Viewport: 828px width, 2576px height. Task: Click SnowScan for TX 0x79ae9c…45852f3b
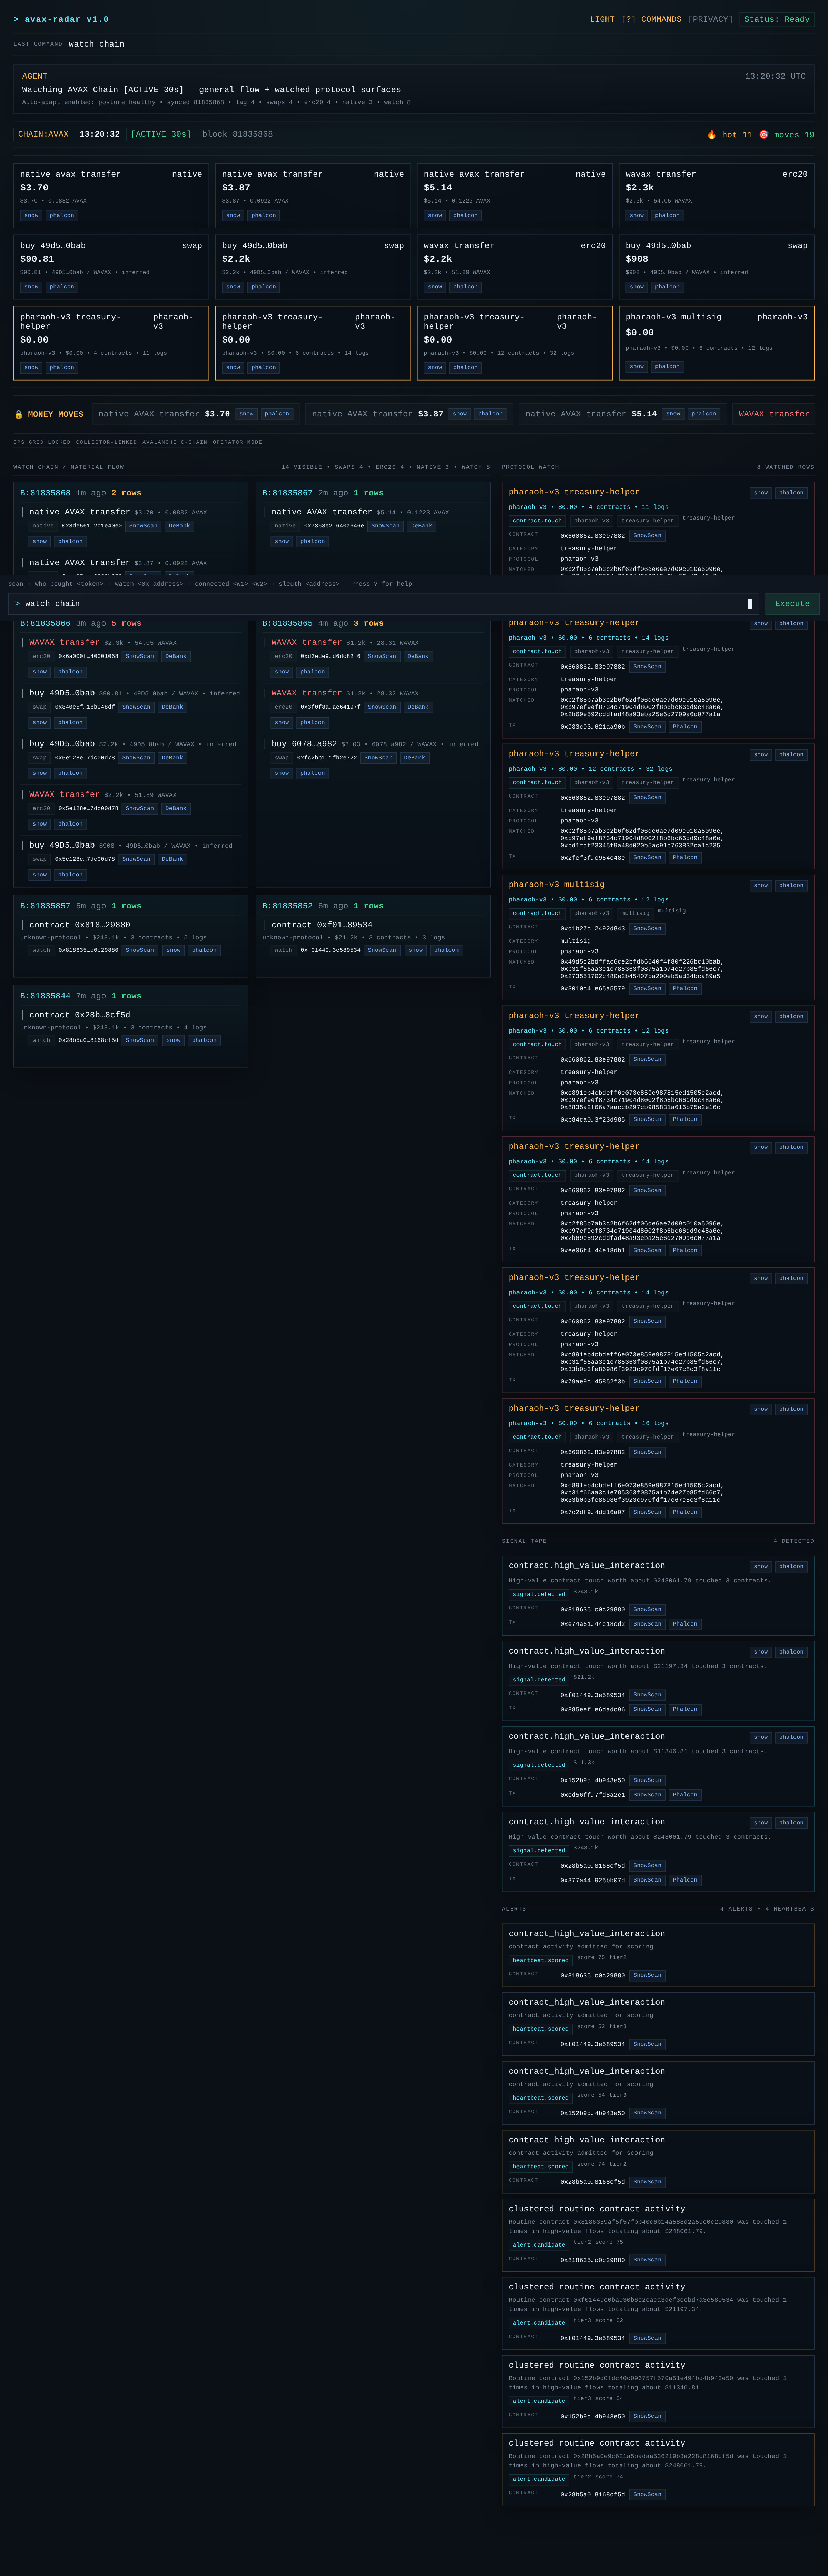tap(647, 1382)
